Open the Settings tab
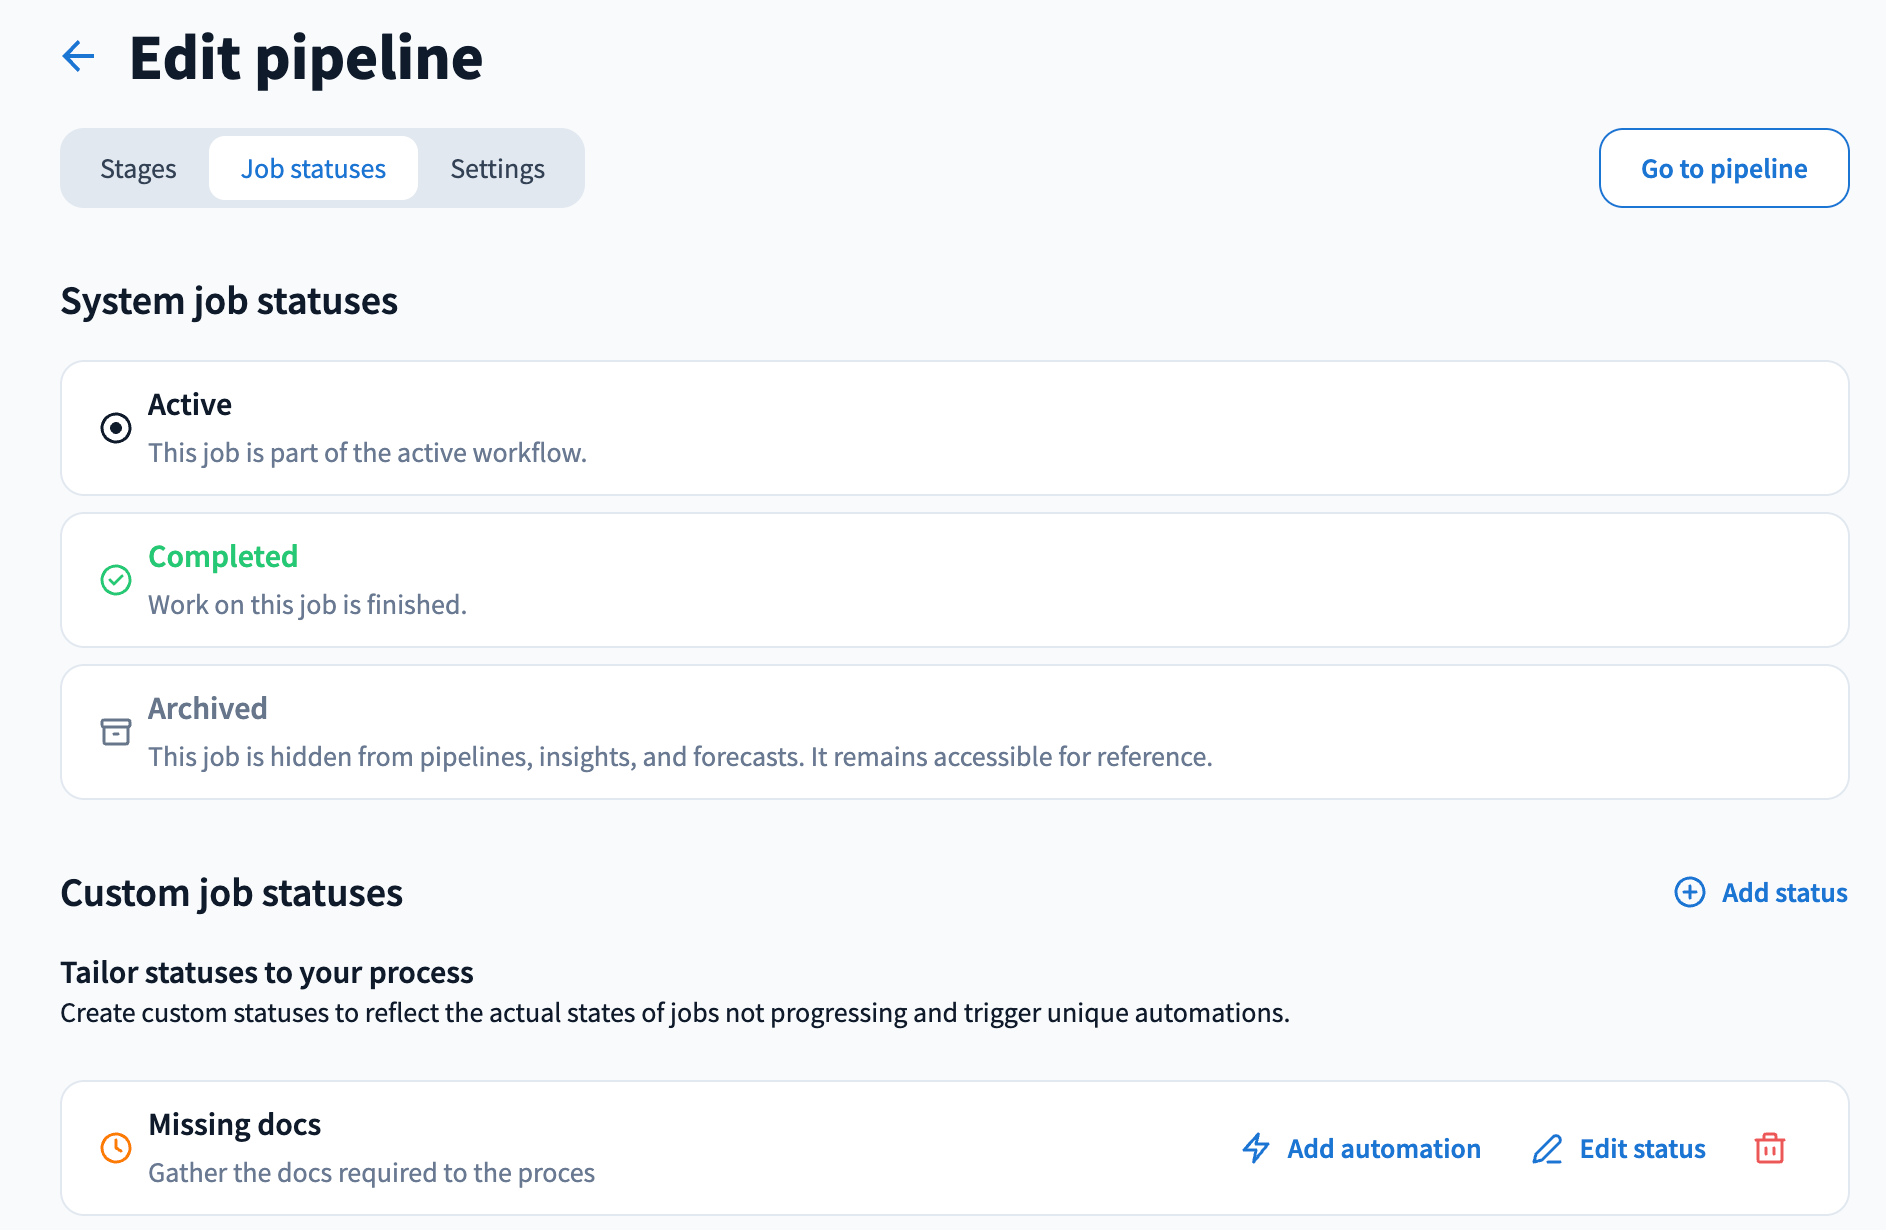Image resolution: width=1886 pixels, height=1230 pixels. [x=497, y=169]
